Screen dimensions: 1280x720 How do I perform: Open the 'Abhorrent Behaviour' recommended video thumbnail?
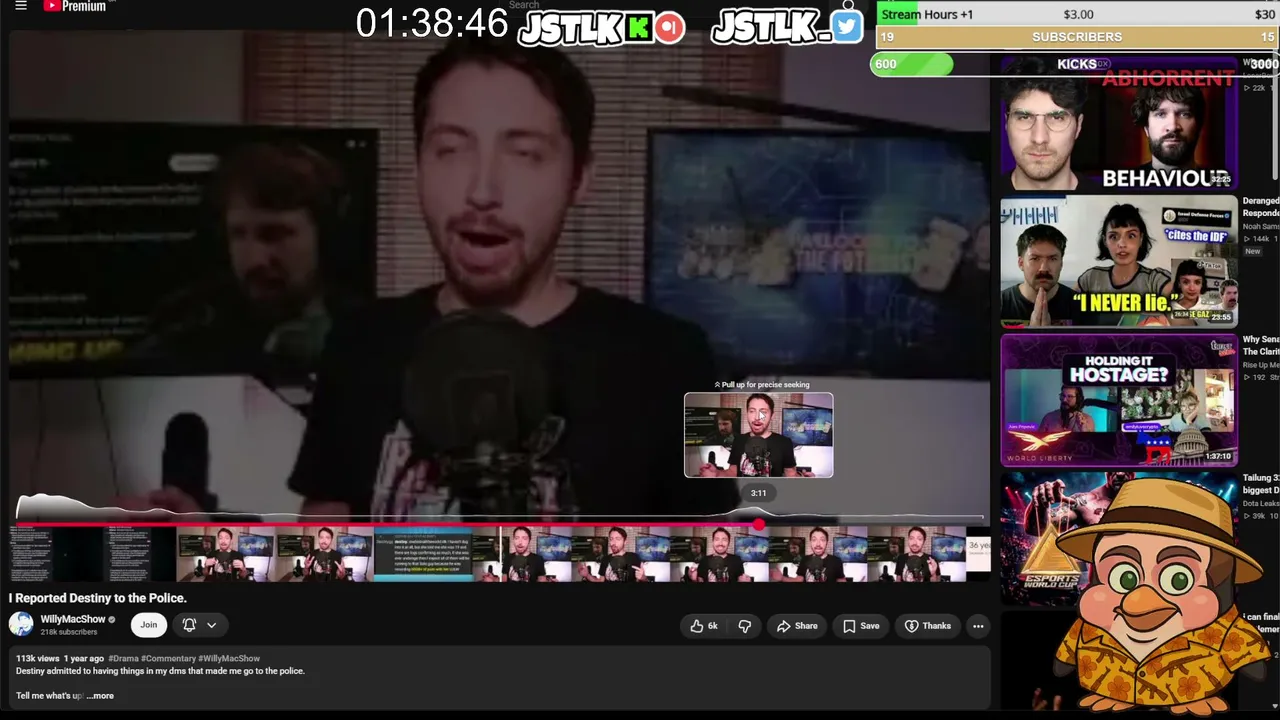pos(1119,123)
